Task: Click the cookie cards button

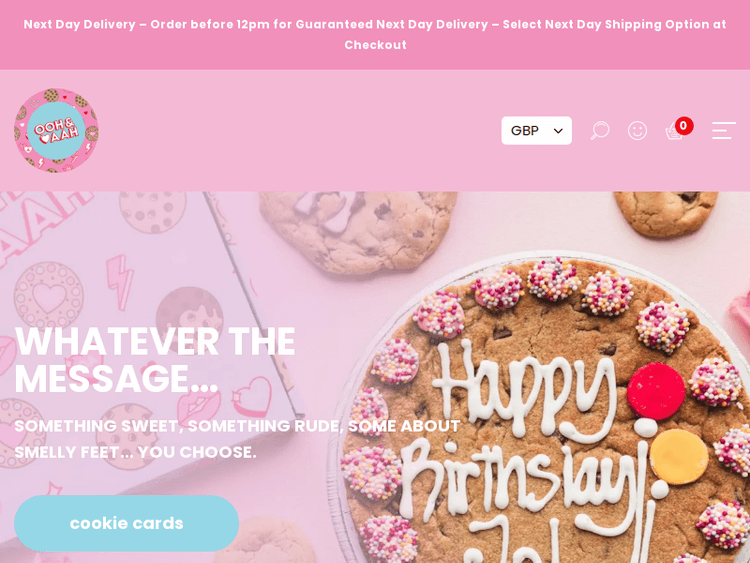Action: click(126, 523)
